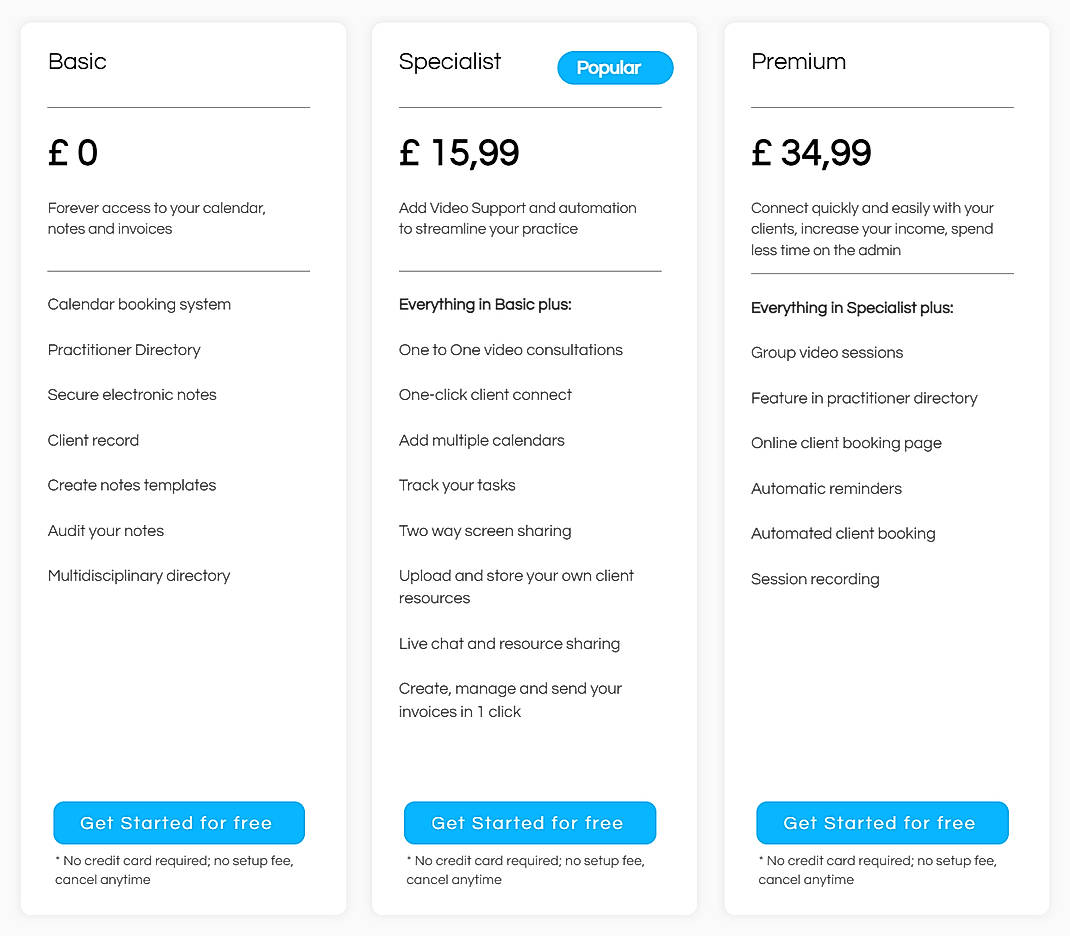Click the no credit card disclaimer under Basic
The width and height of the screenshot is (1070, 936).
tap(173, 869)
